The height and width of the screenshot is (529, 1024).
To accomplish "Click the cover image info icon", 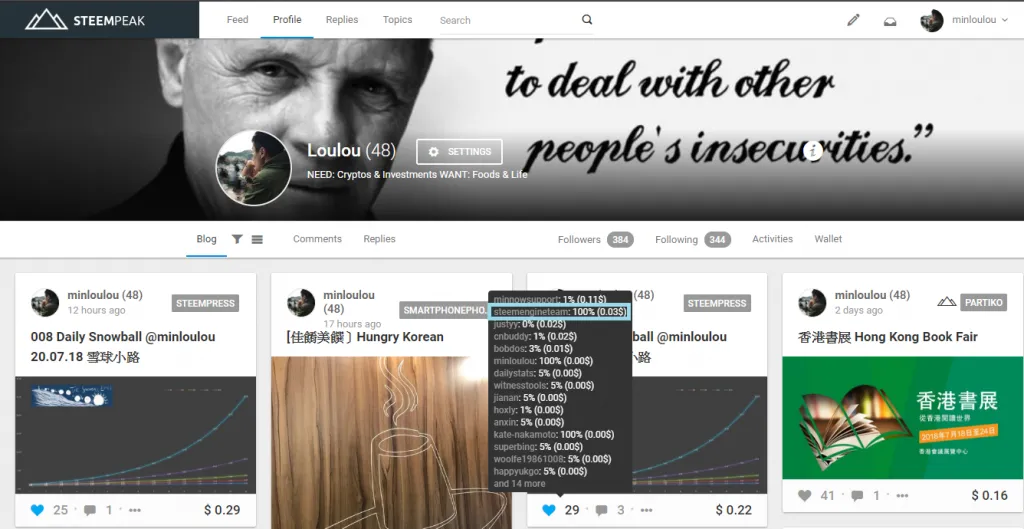I will tap(812, 151).
